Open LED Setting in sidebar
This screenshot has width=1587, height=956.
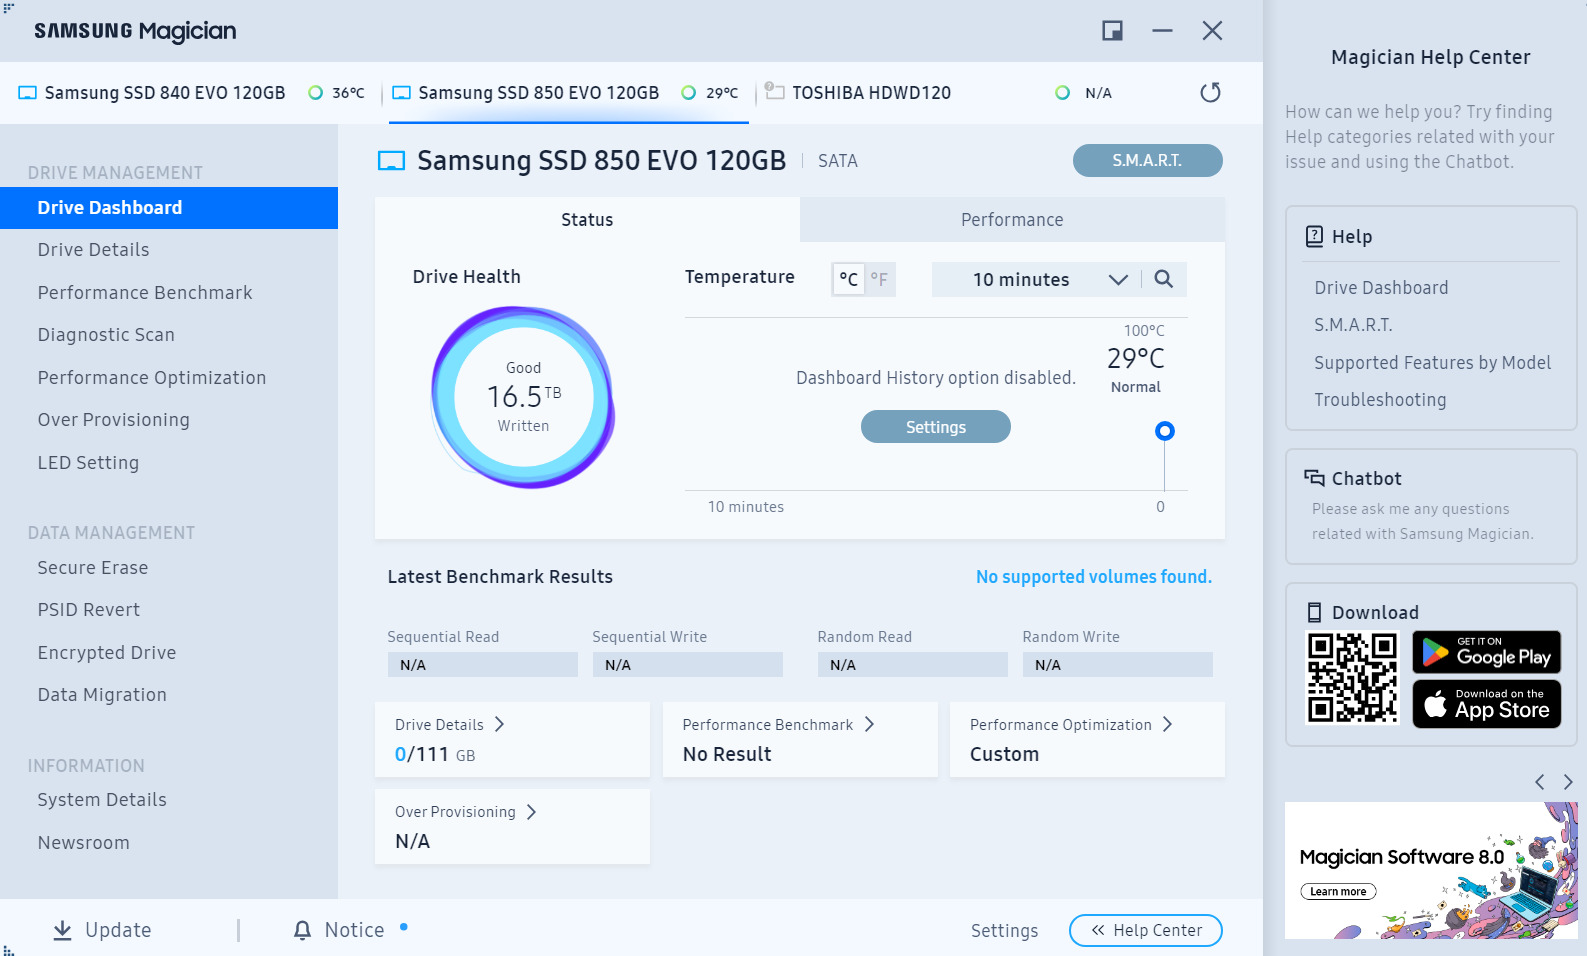[x=169, y=463]
